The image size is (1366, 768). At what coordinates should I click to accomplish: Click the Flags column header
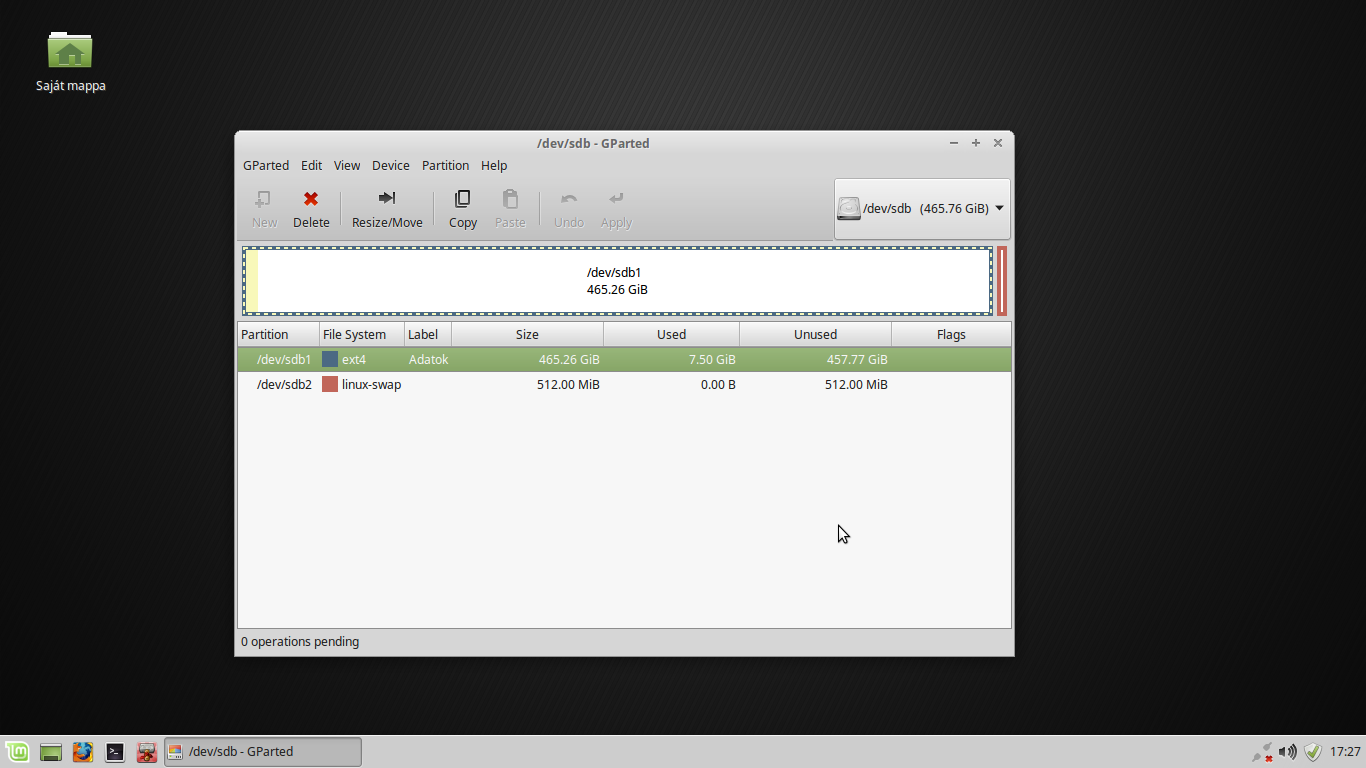pos(951,334)
